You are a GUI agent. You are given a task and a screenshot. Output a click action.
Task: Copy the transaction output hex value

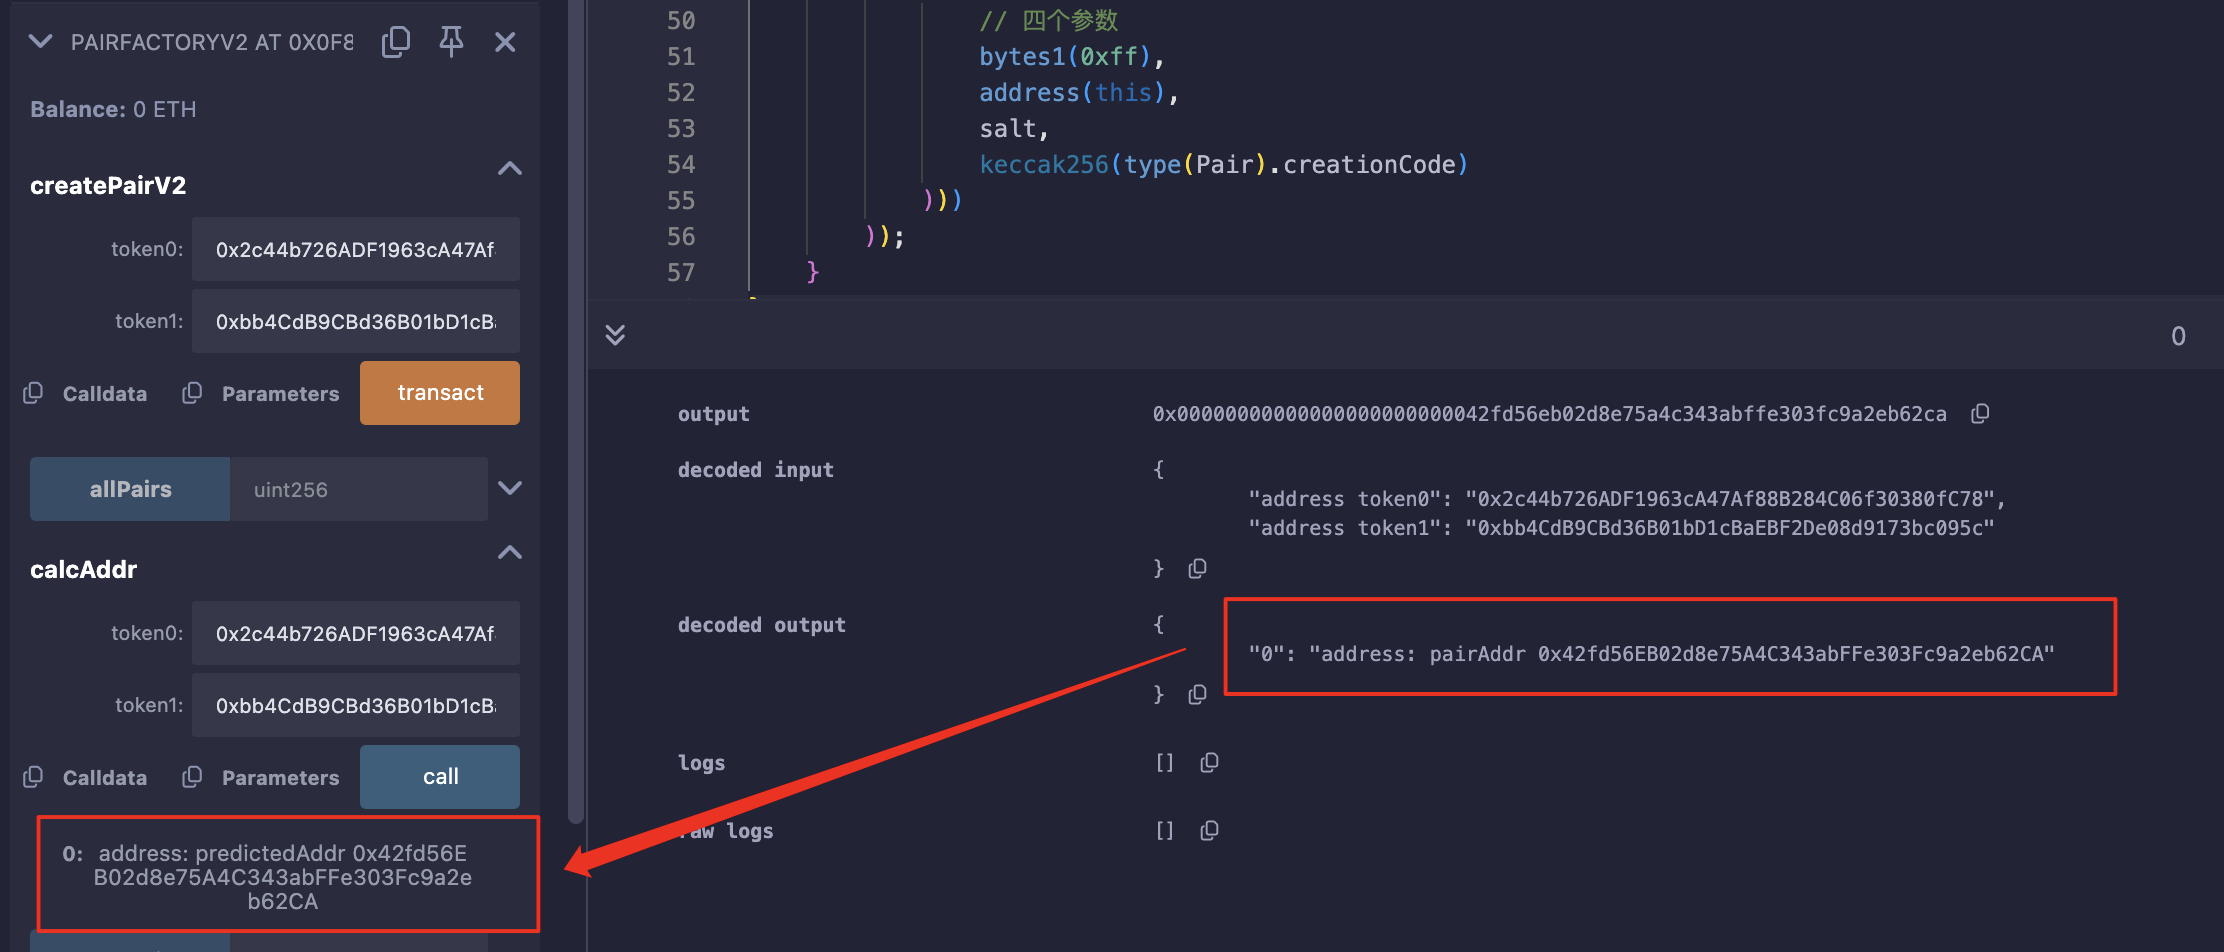coord(1980,414)
